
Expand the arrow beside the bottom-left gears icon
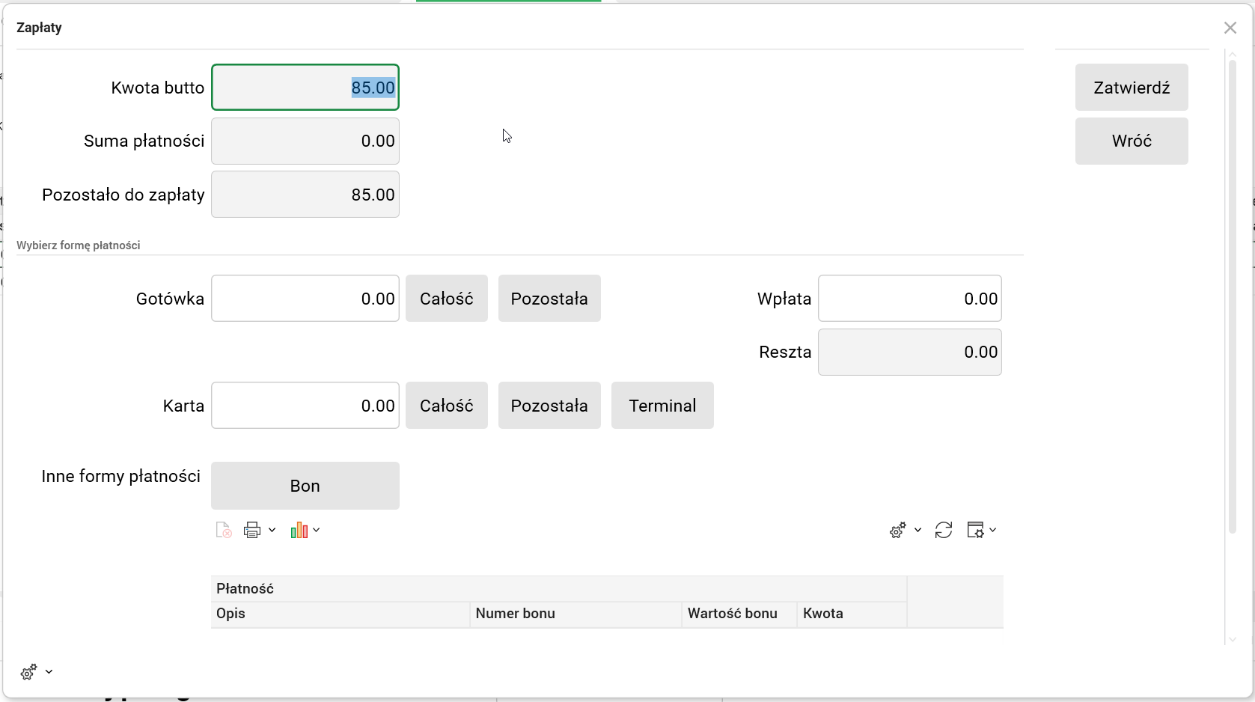pyautogui.click(x=49, y=672)
